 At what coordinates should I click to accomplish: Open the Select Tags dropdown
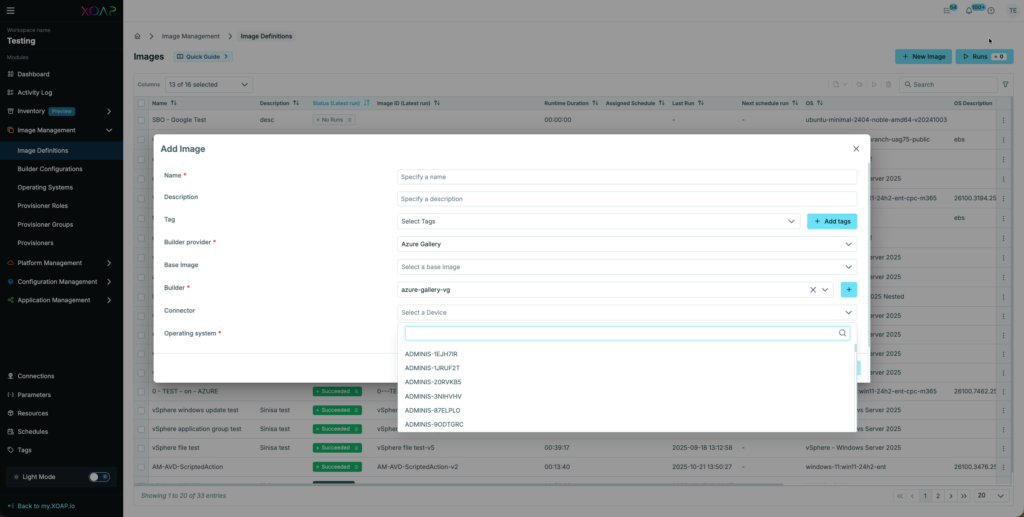597,221
